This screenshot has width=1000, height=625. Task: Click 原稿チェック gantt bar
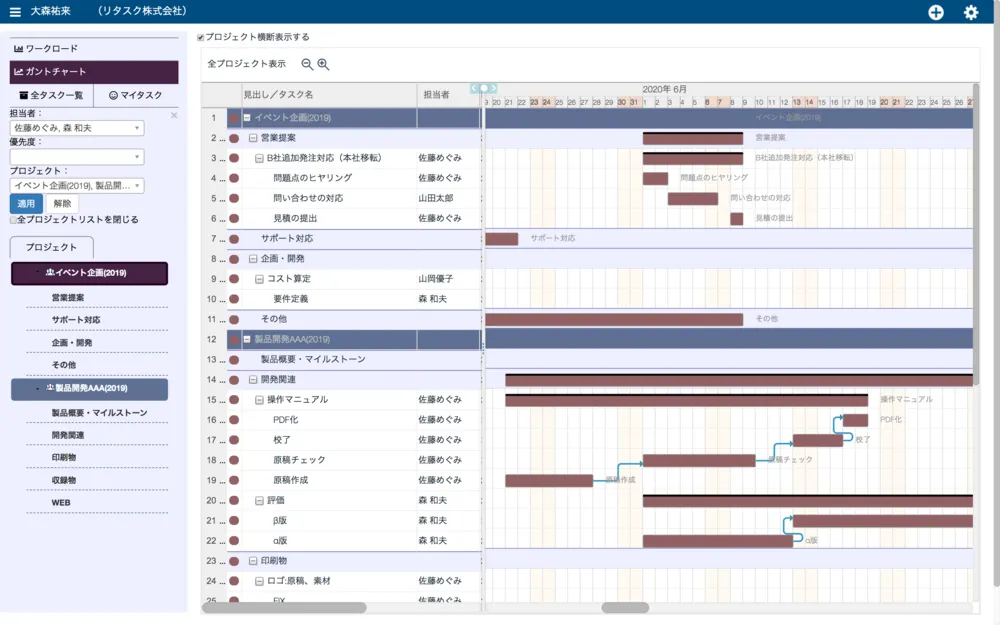[x=699, y=460]
